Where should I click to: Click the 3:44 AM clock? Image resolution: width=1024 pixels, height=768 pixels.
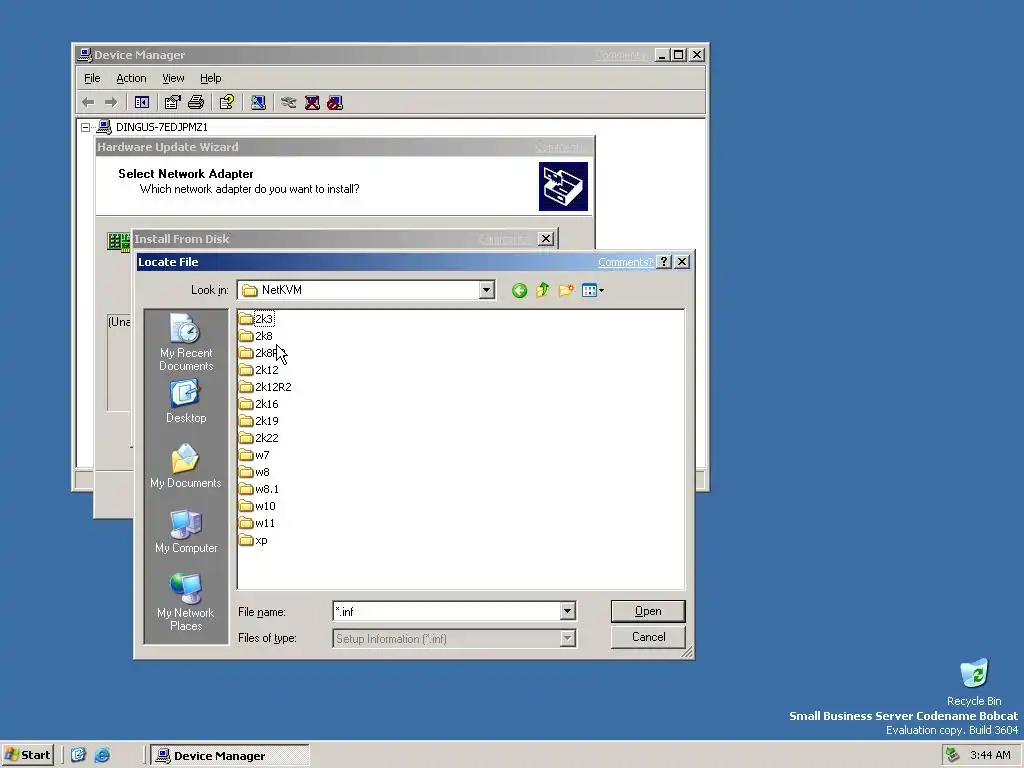pos(990,755)
